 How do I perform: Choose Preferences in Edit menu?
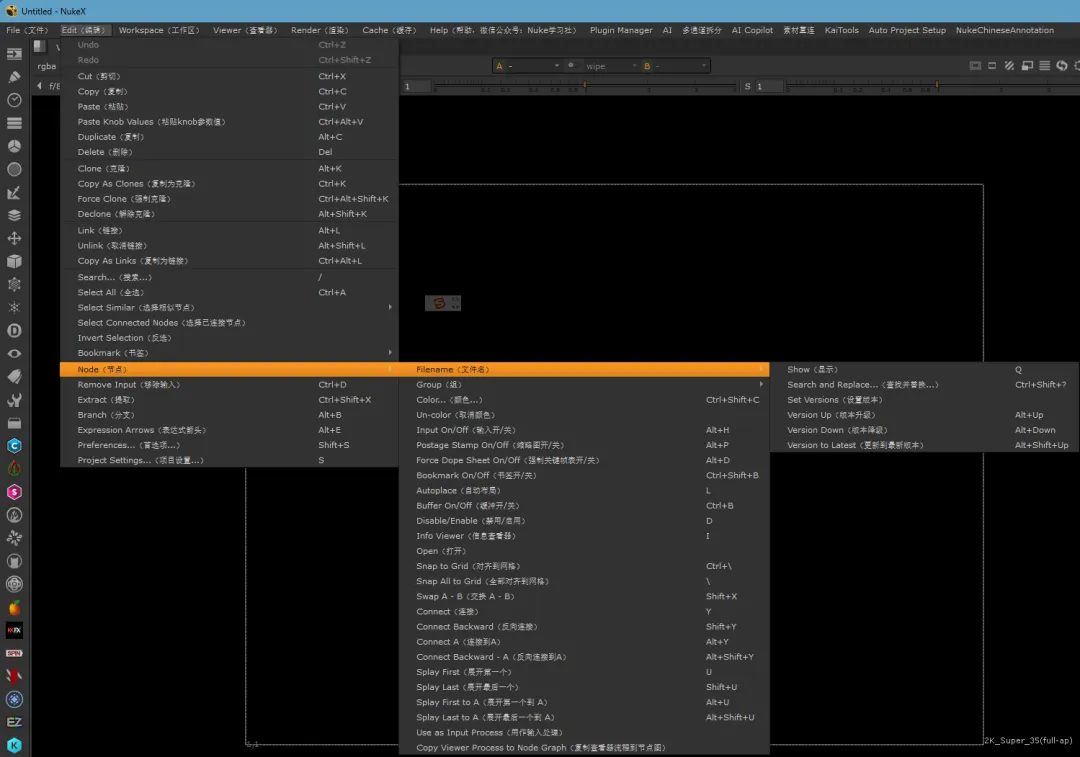pyautogui.click(x=229, y=445)
